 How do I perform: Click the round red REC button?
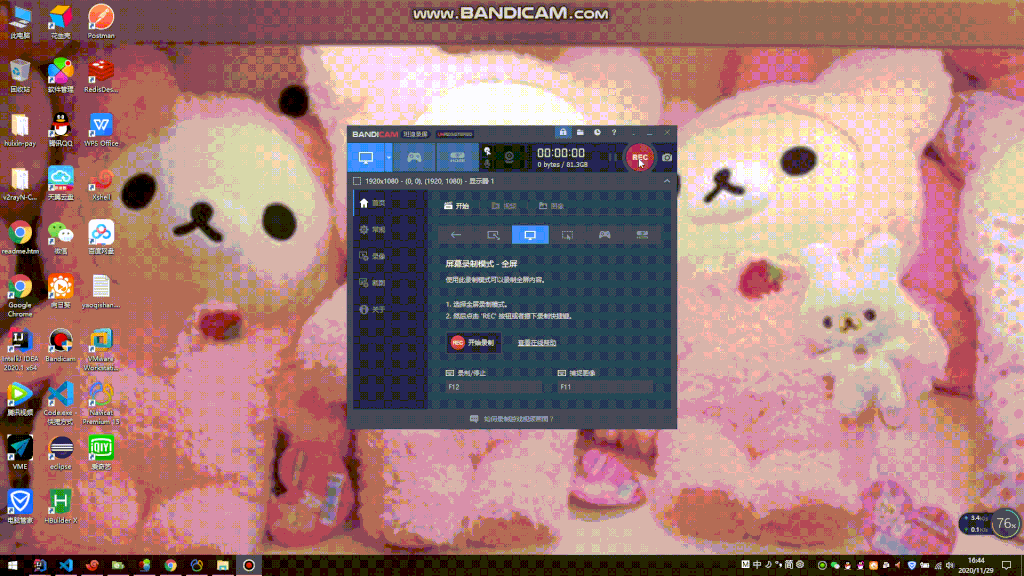[639, 157]
